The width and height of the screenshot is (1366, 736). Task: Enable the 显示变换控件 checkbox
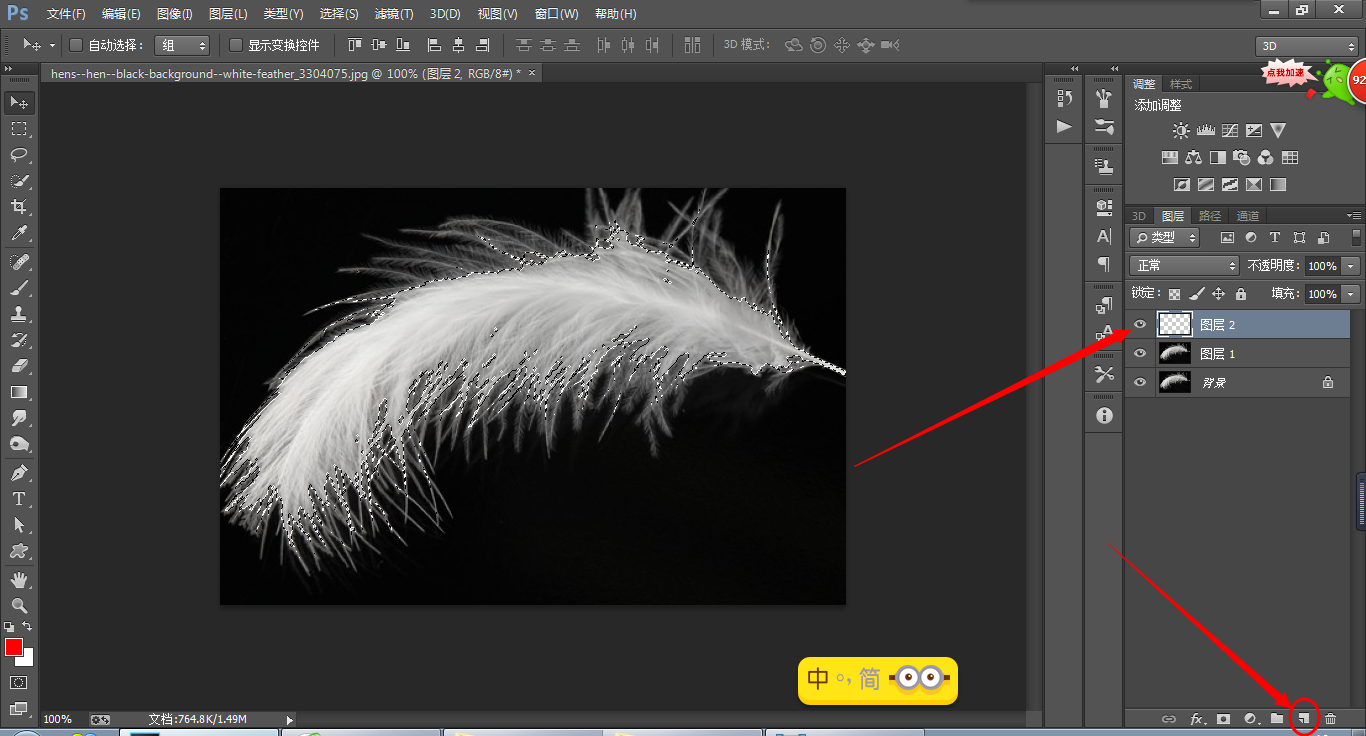[x=236, y=45]
